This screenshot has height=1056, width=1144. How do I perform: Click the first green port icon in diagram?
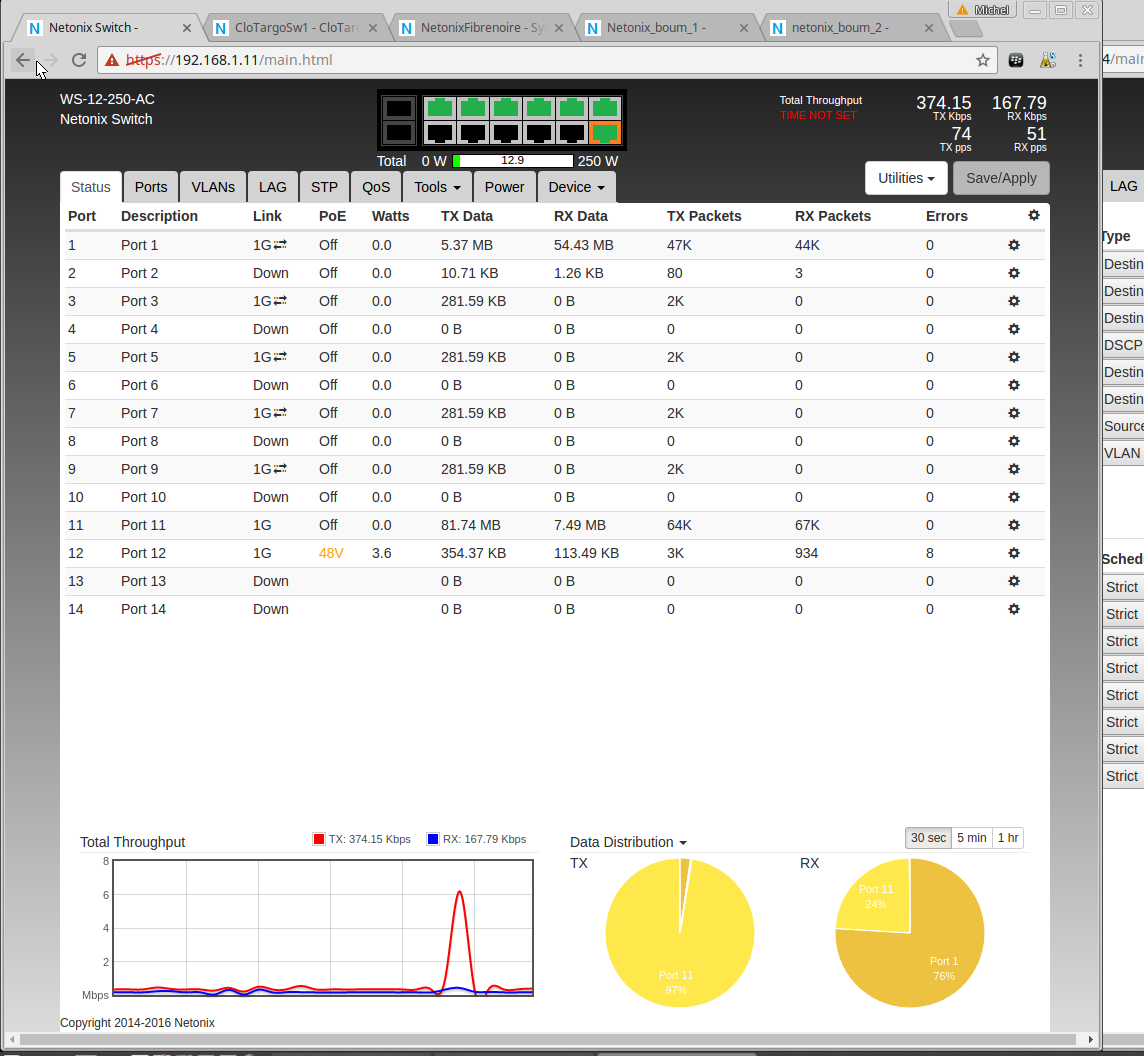pos(440,107)
